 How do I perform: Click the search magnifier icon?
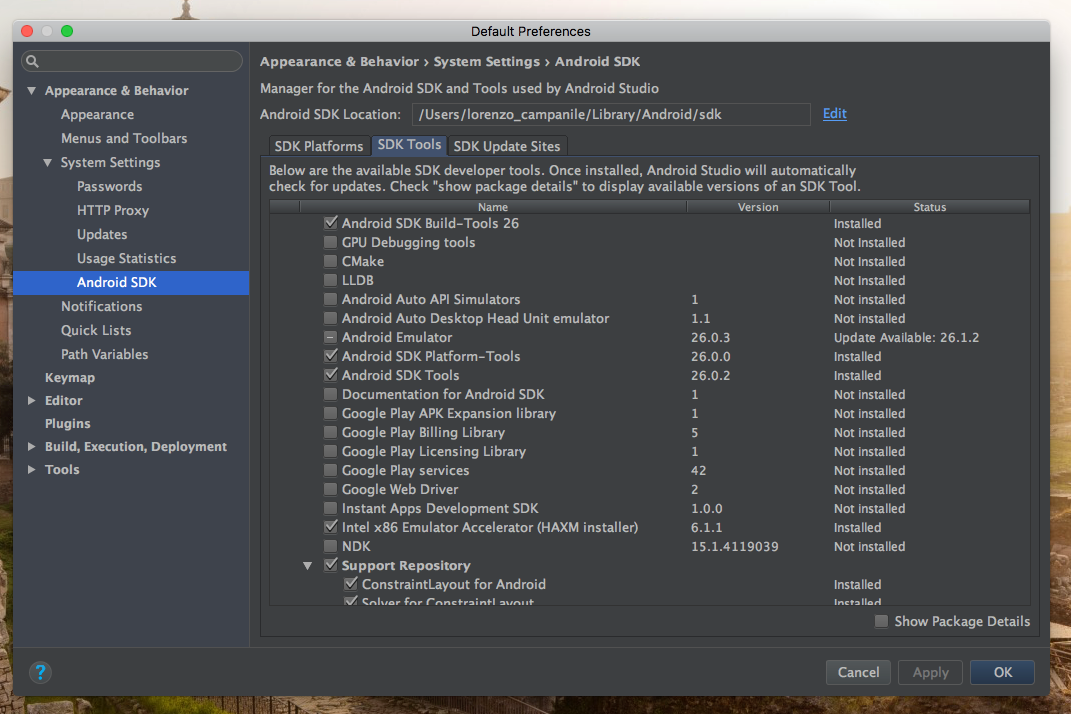(x=32, y=61)
